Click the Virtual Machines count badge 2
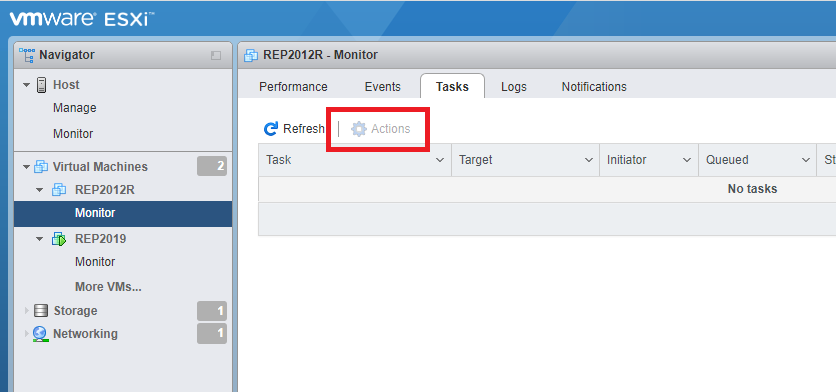Viewport: 836px width, 392px height. [212, 166]
